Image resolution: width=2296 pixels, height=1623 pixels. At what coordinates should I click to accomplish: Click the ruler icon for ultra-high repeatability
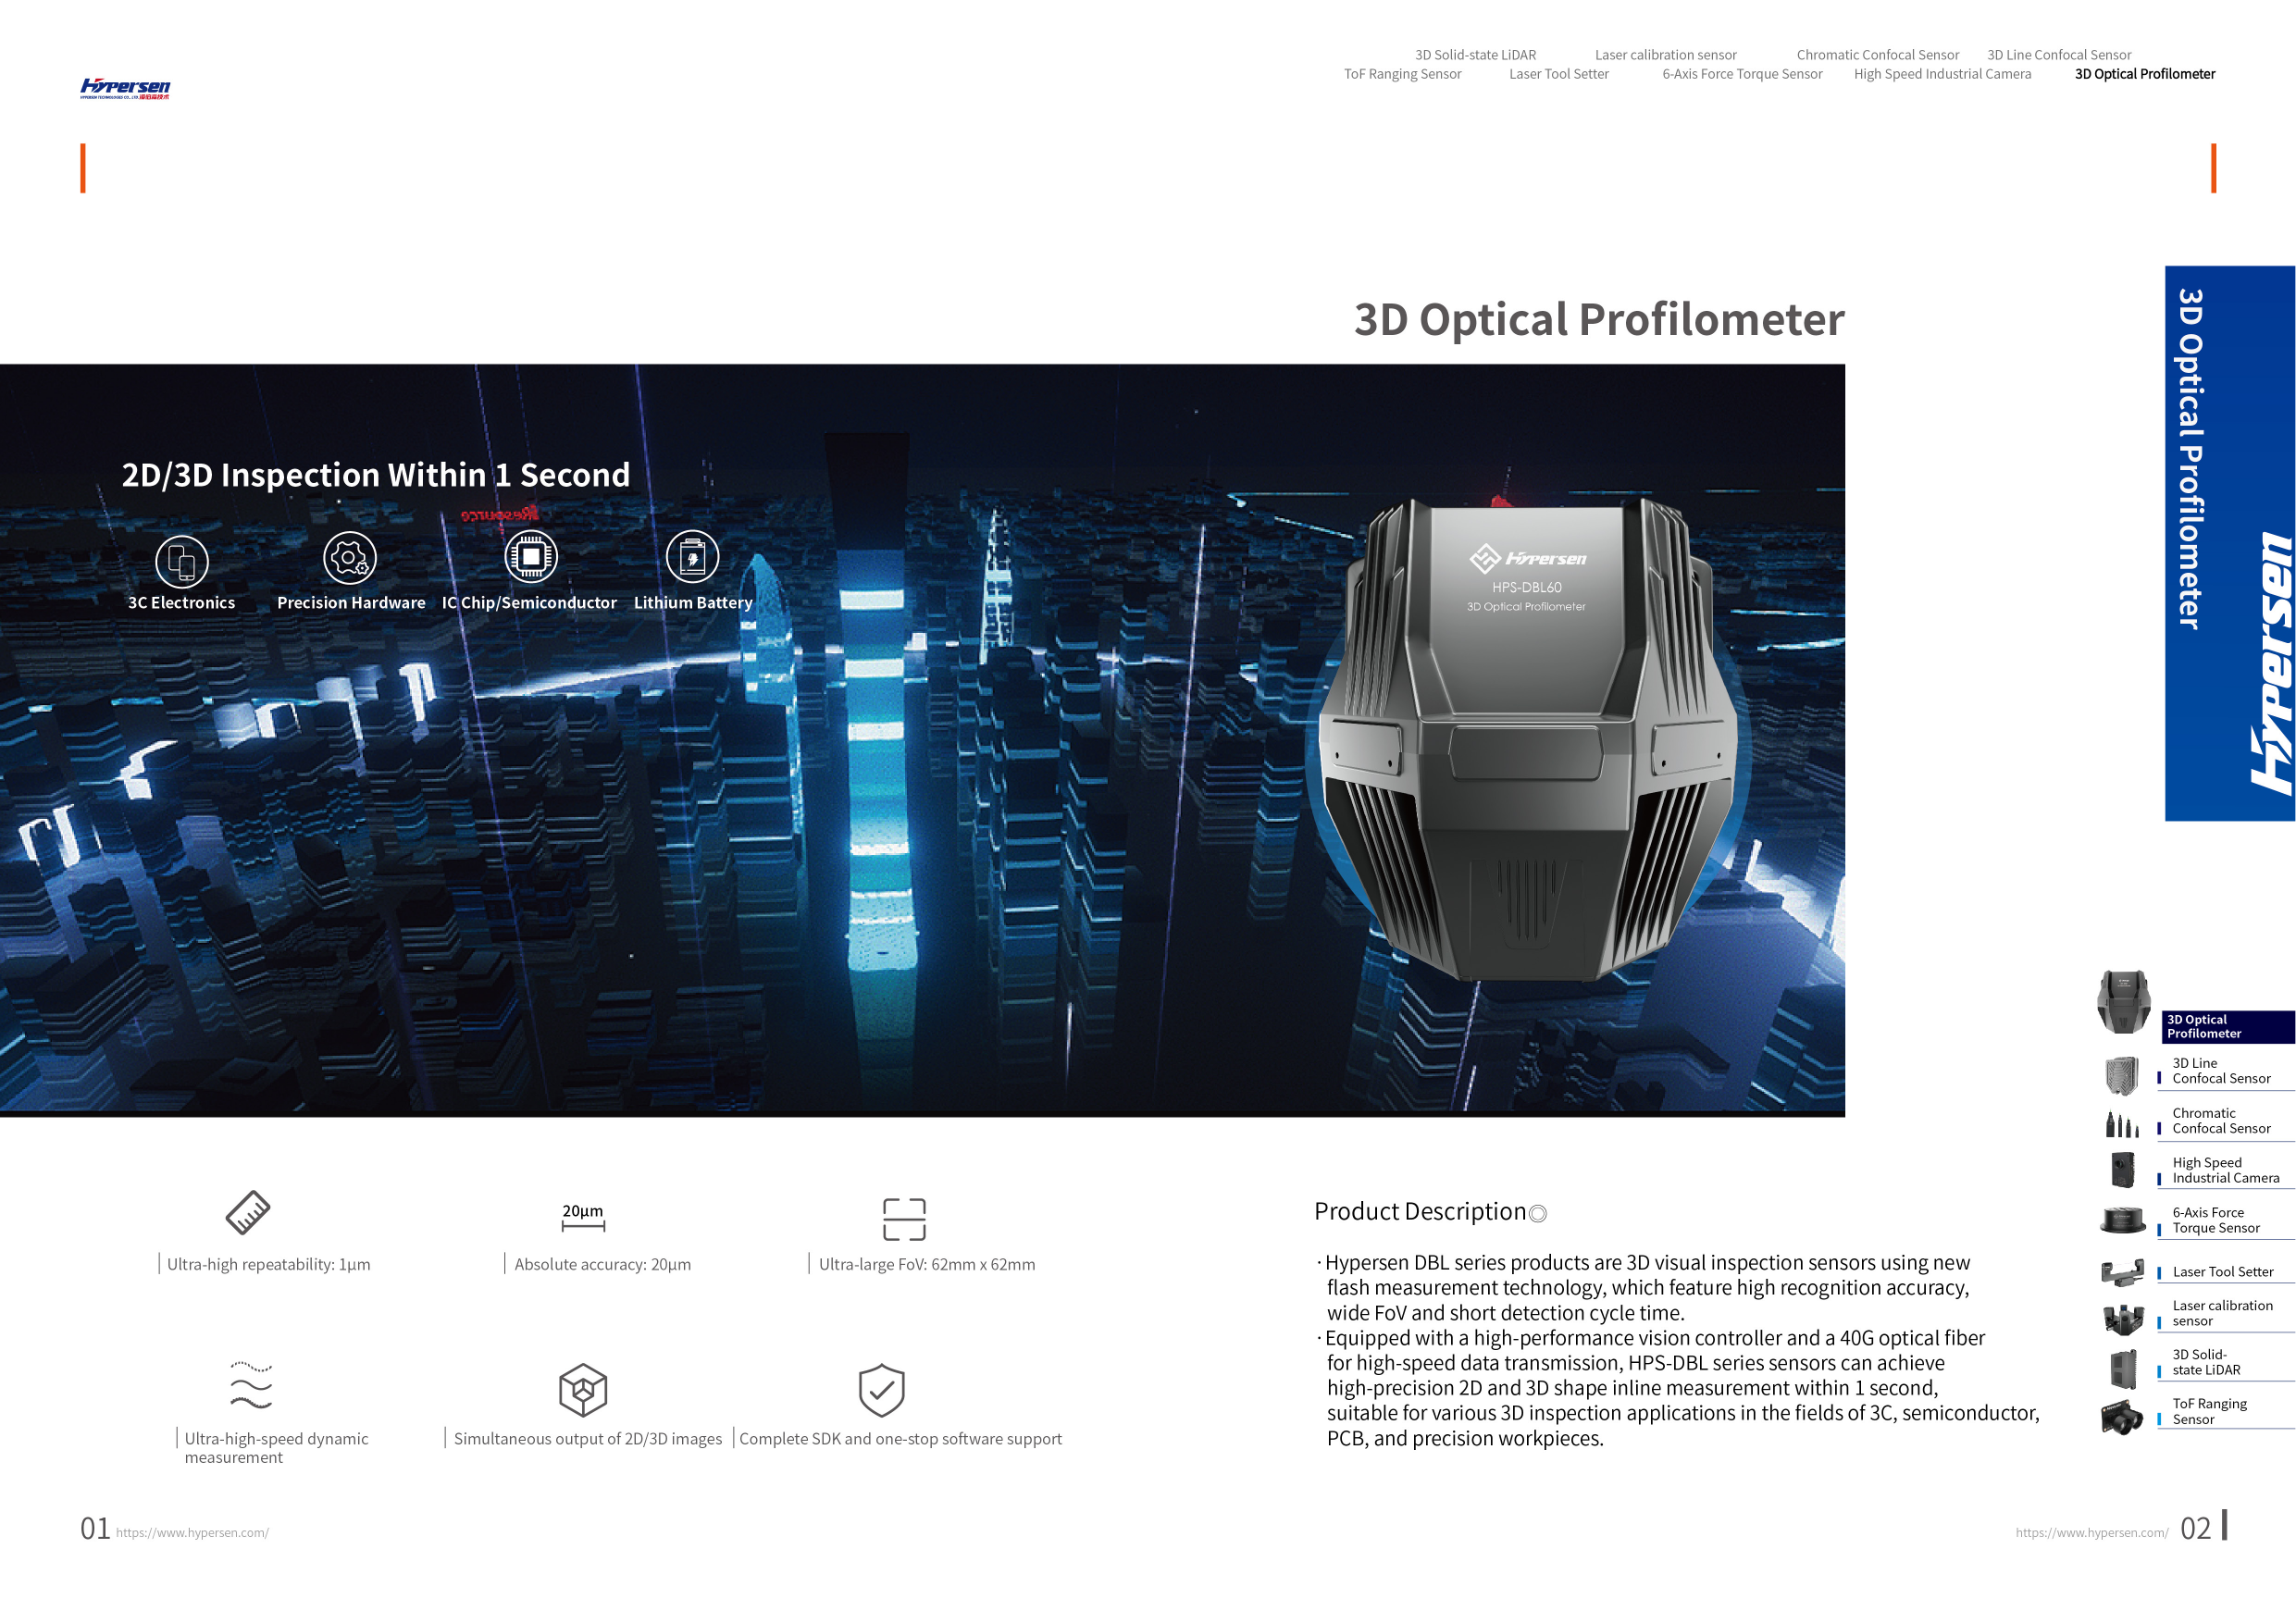click(248, 1212)
